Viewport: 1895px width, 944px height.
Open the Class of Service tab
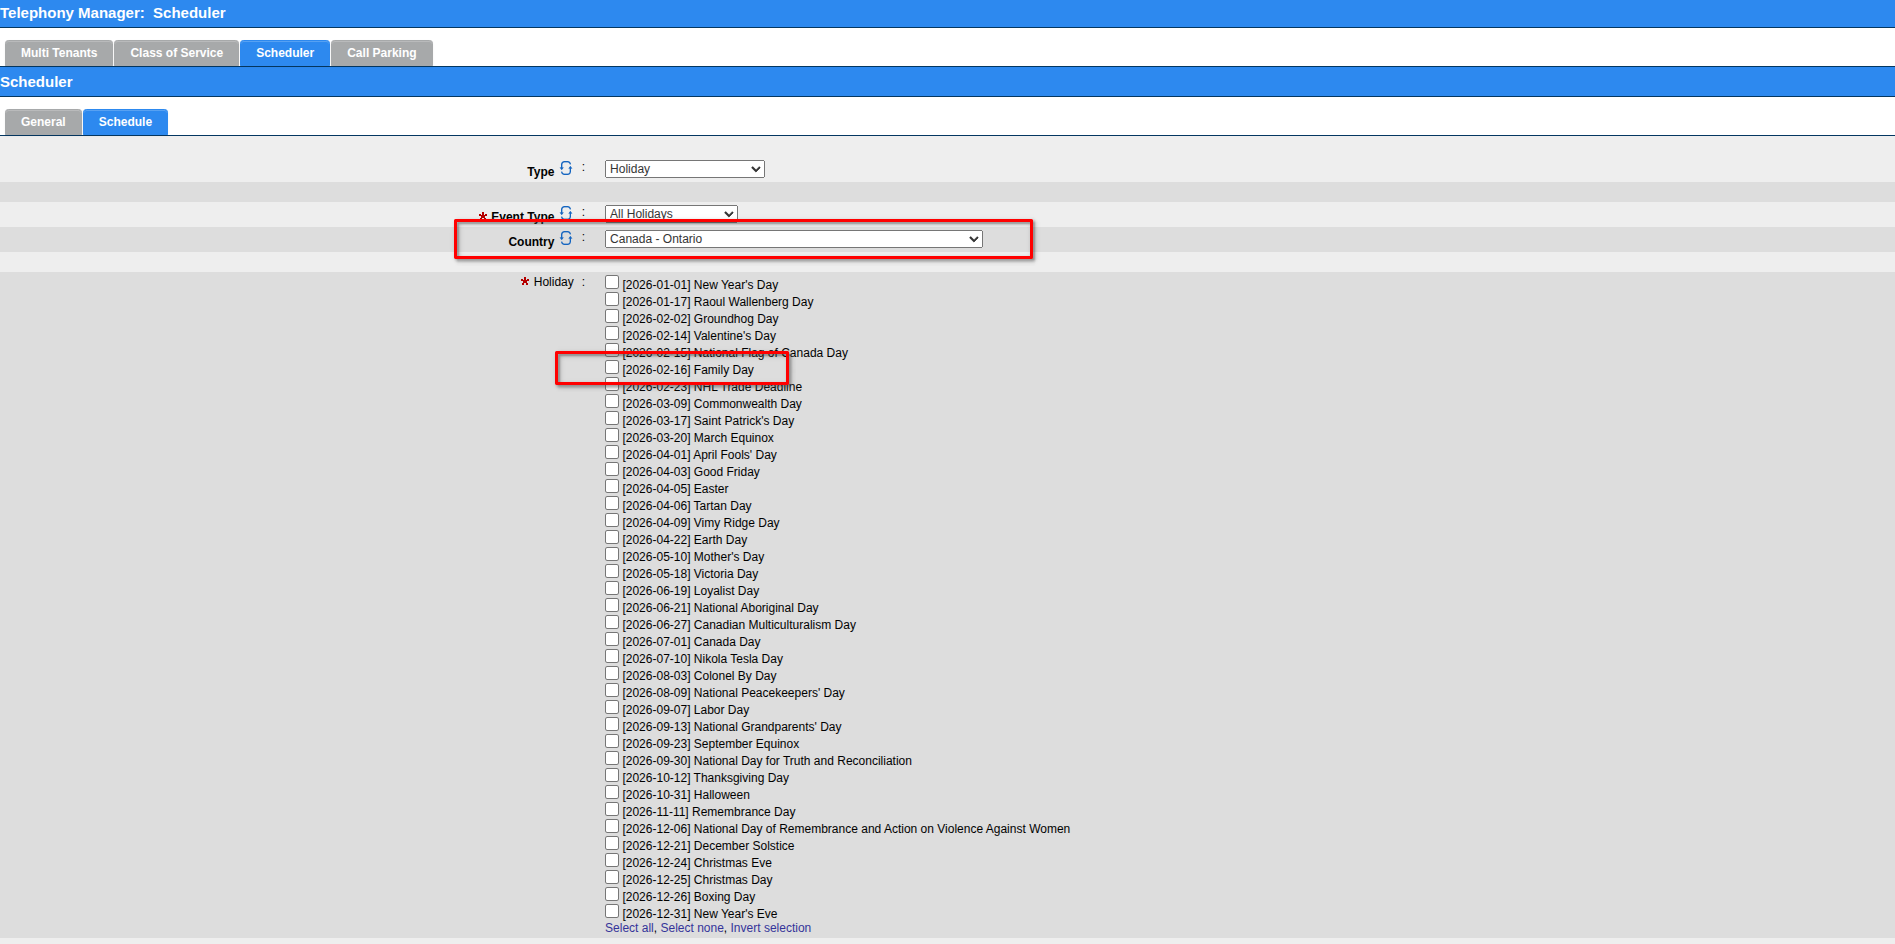pos(176,53)
